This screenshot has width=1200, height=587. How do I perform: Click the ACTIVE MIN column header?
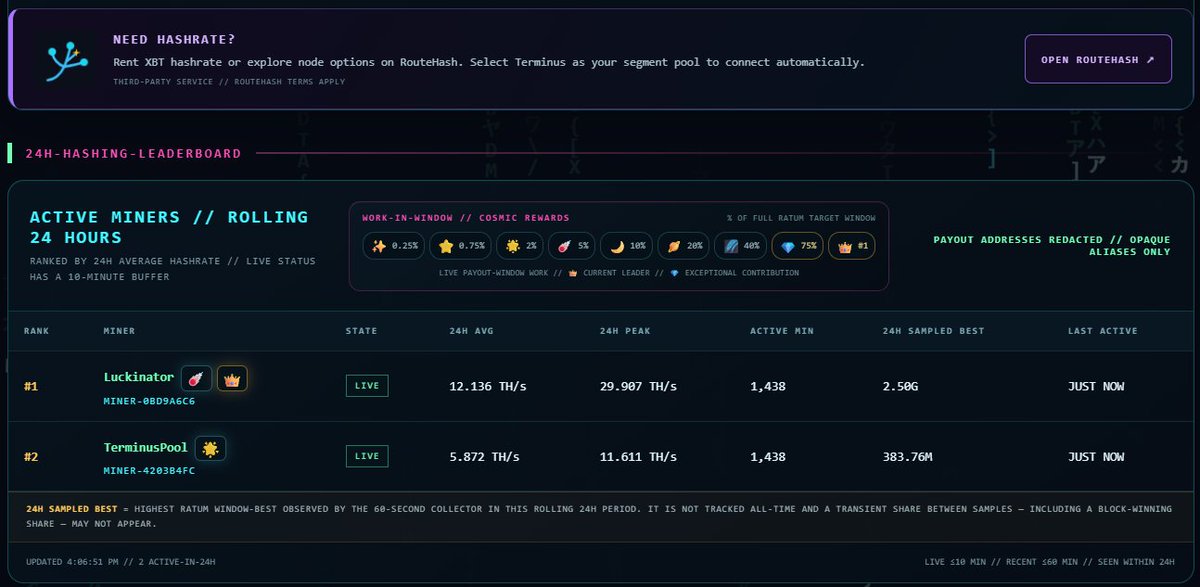[x=781, y=330]
